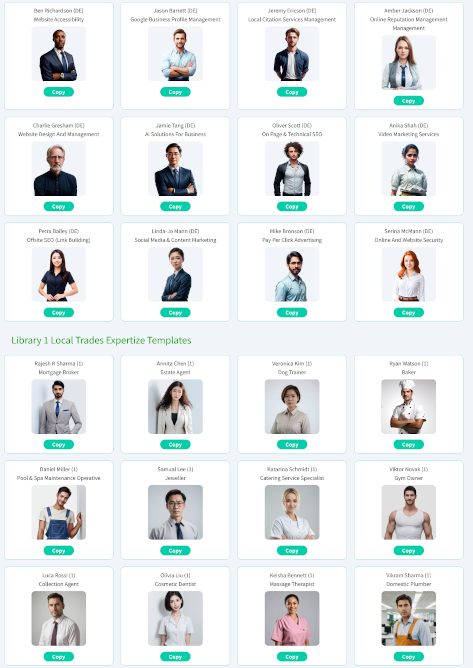Copy Serina McMann Website Security template
This screenshot has height=668, width=473.
[409, 313]
